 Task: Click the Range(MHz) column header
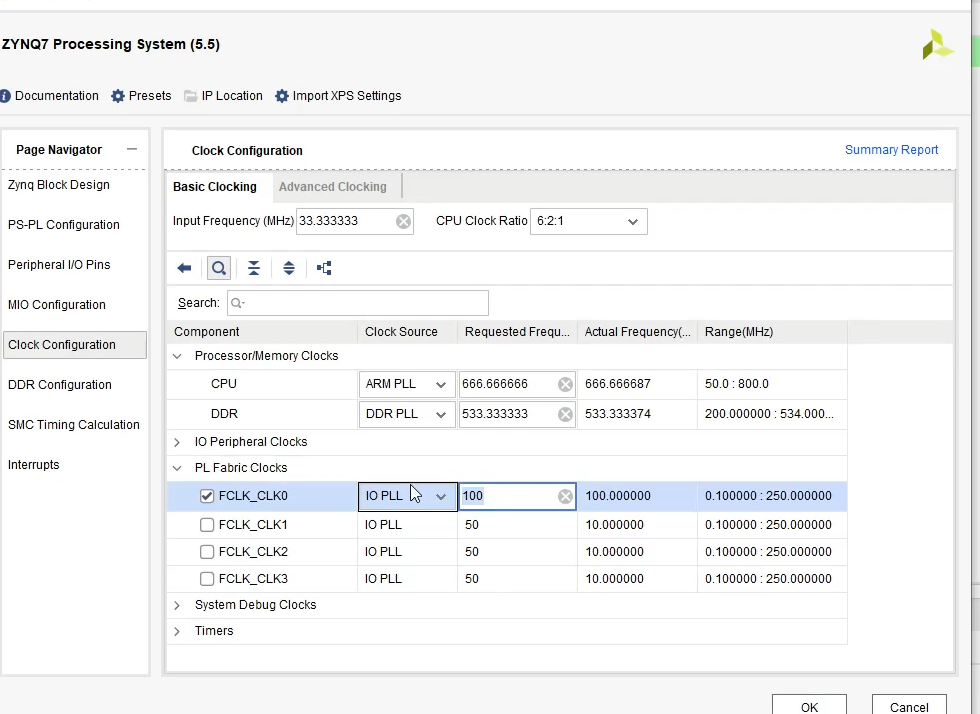pos(772,332)
